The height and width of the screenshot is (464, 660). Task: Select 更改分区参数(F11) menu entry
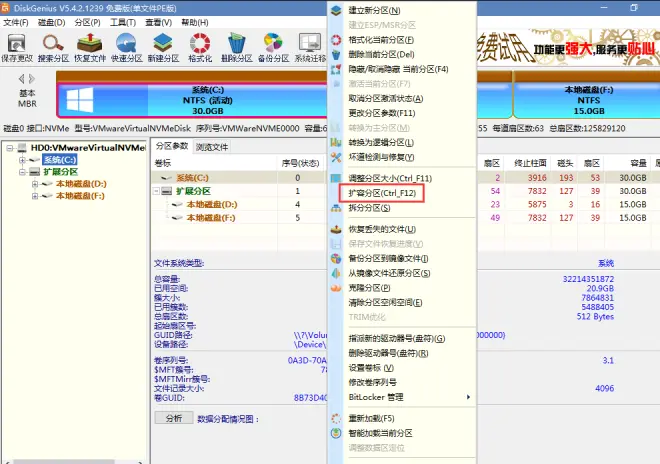pyautogui.click(x=382, y=113)
